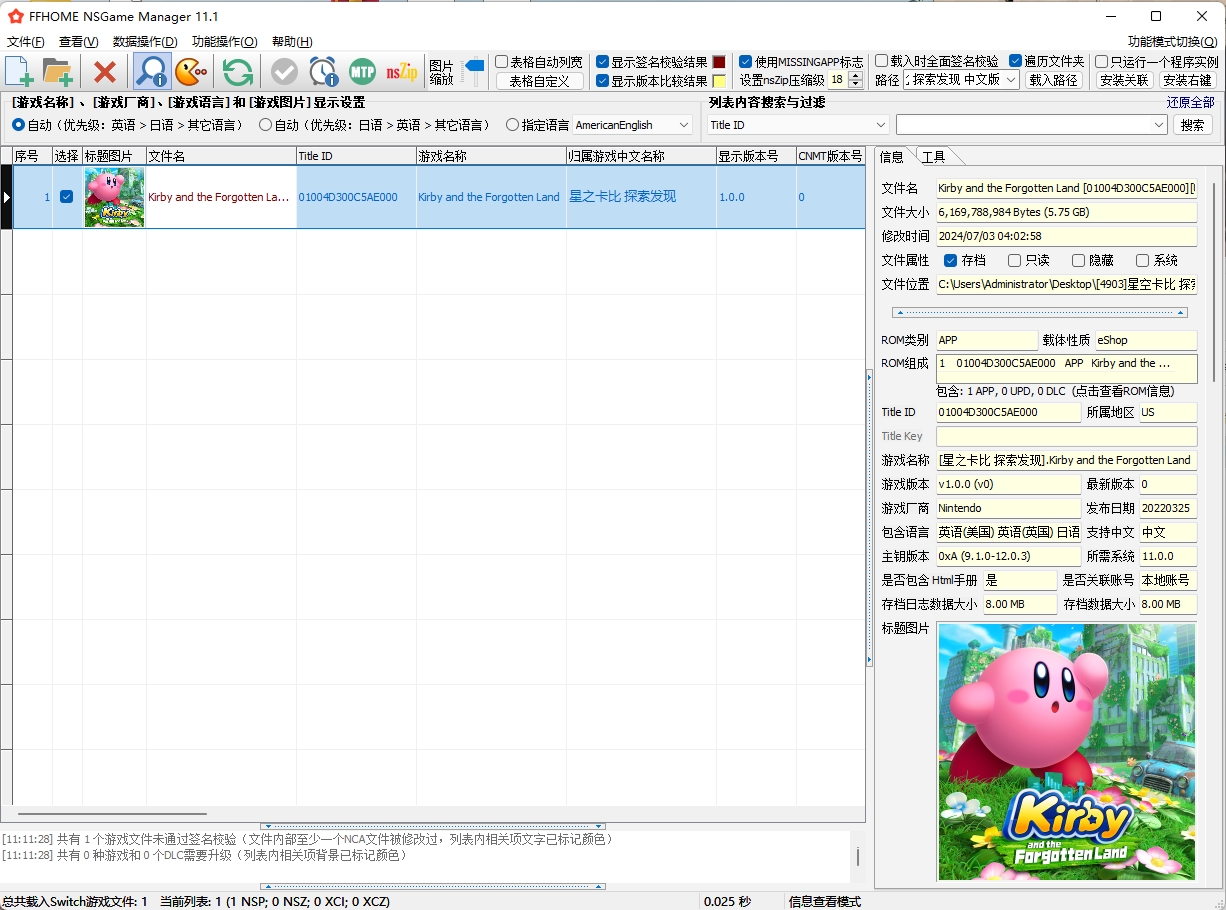
Task: Click the FFHOME app logo in title bar
Action: (x=16, y=16)
